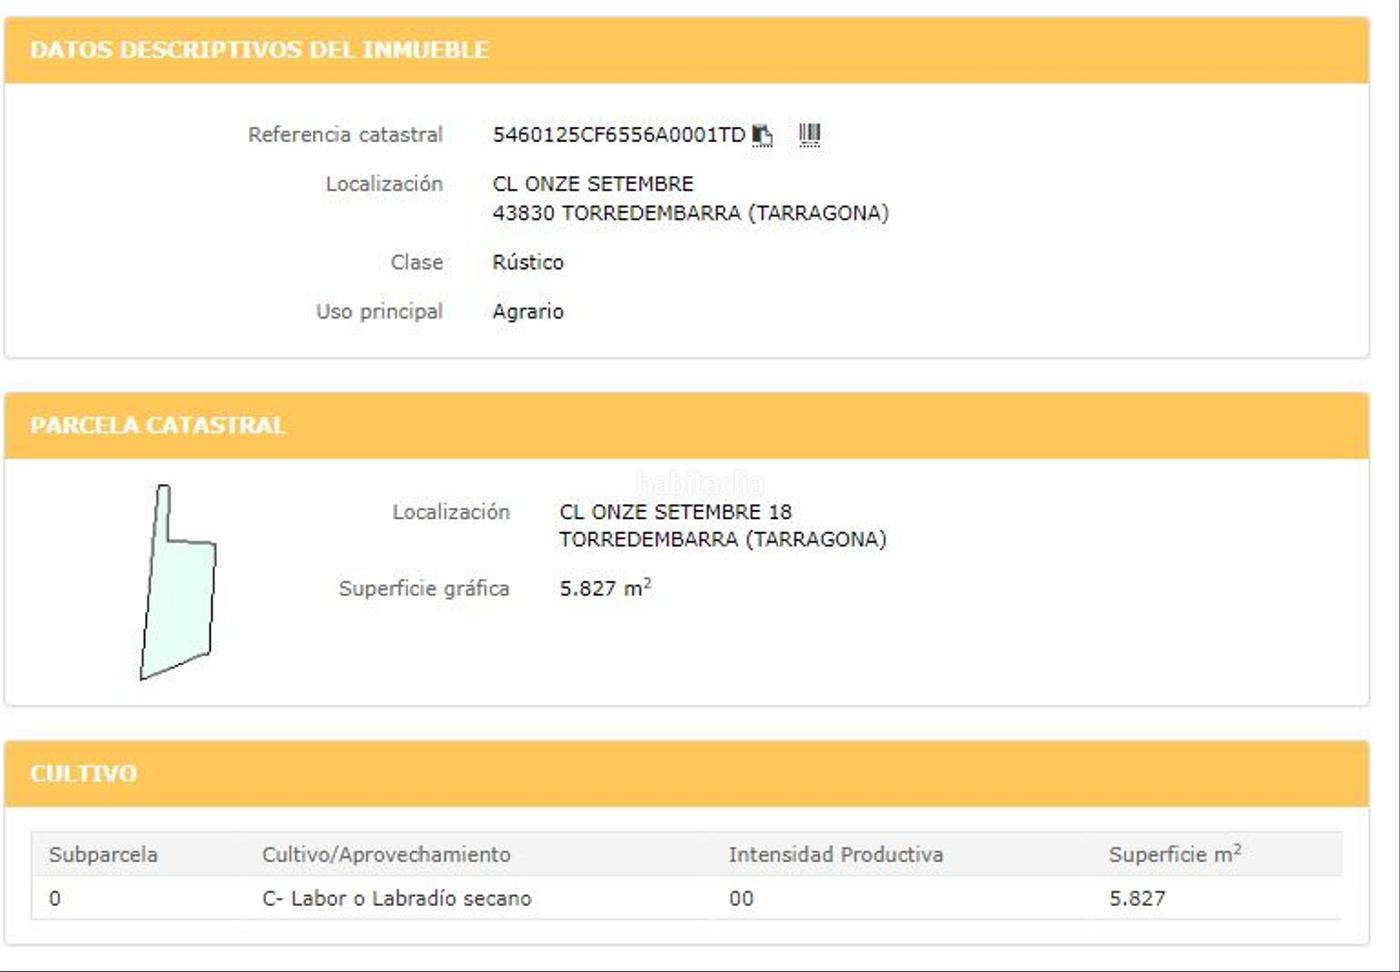Click the 'Uso principal' label
Viewport: 1400px width, 972px height.
pos(379,311)
